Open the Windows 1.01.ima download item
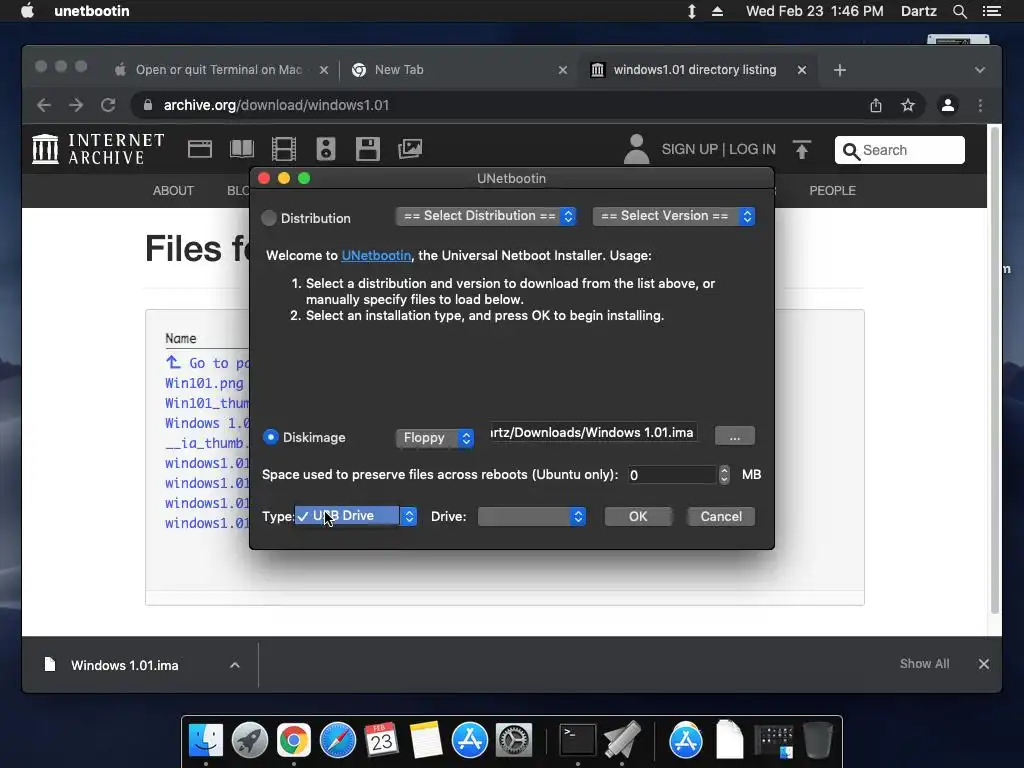Viewport: 1024px width, 768px height. [x=124, y=665]
